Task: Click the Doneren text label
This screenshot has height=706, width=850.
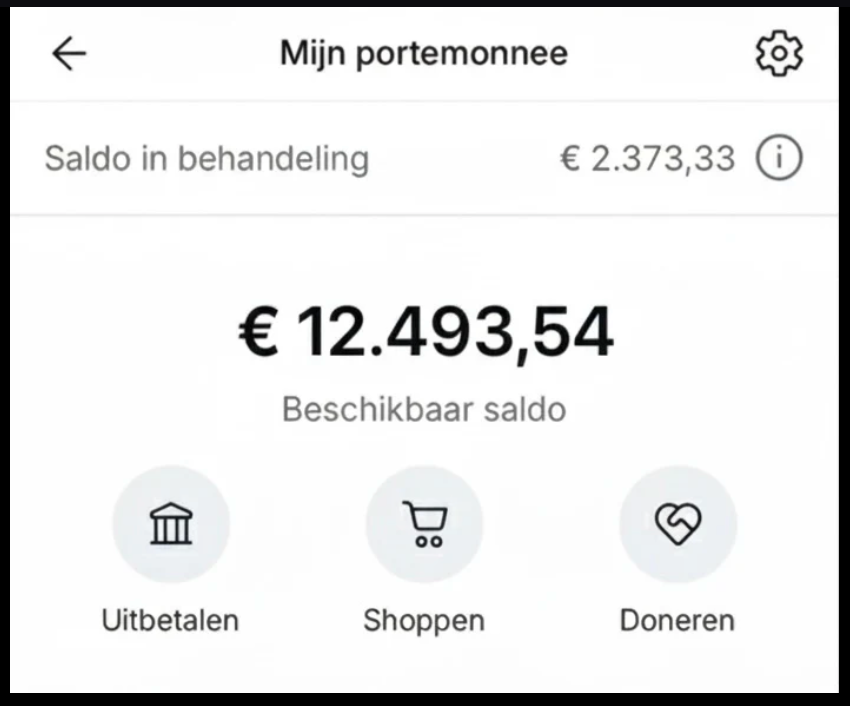Action: [677, 620]
